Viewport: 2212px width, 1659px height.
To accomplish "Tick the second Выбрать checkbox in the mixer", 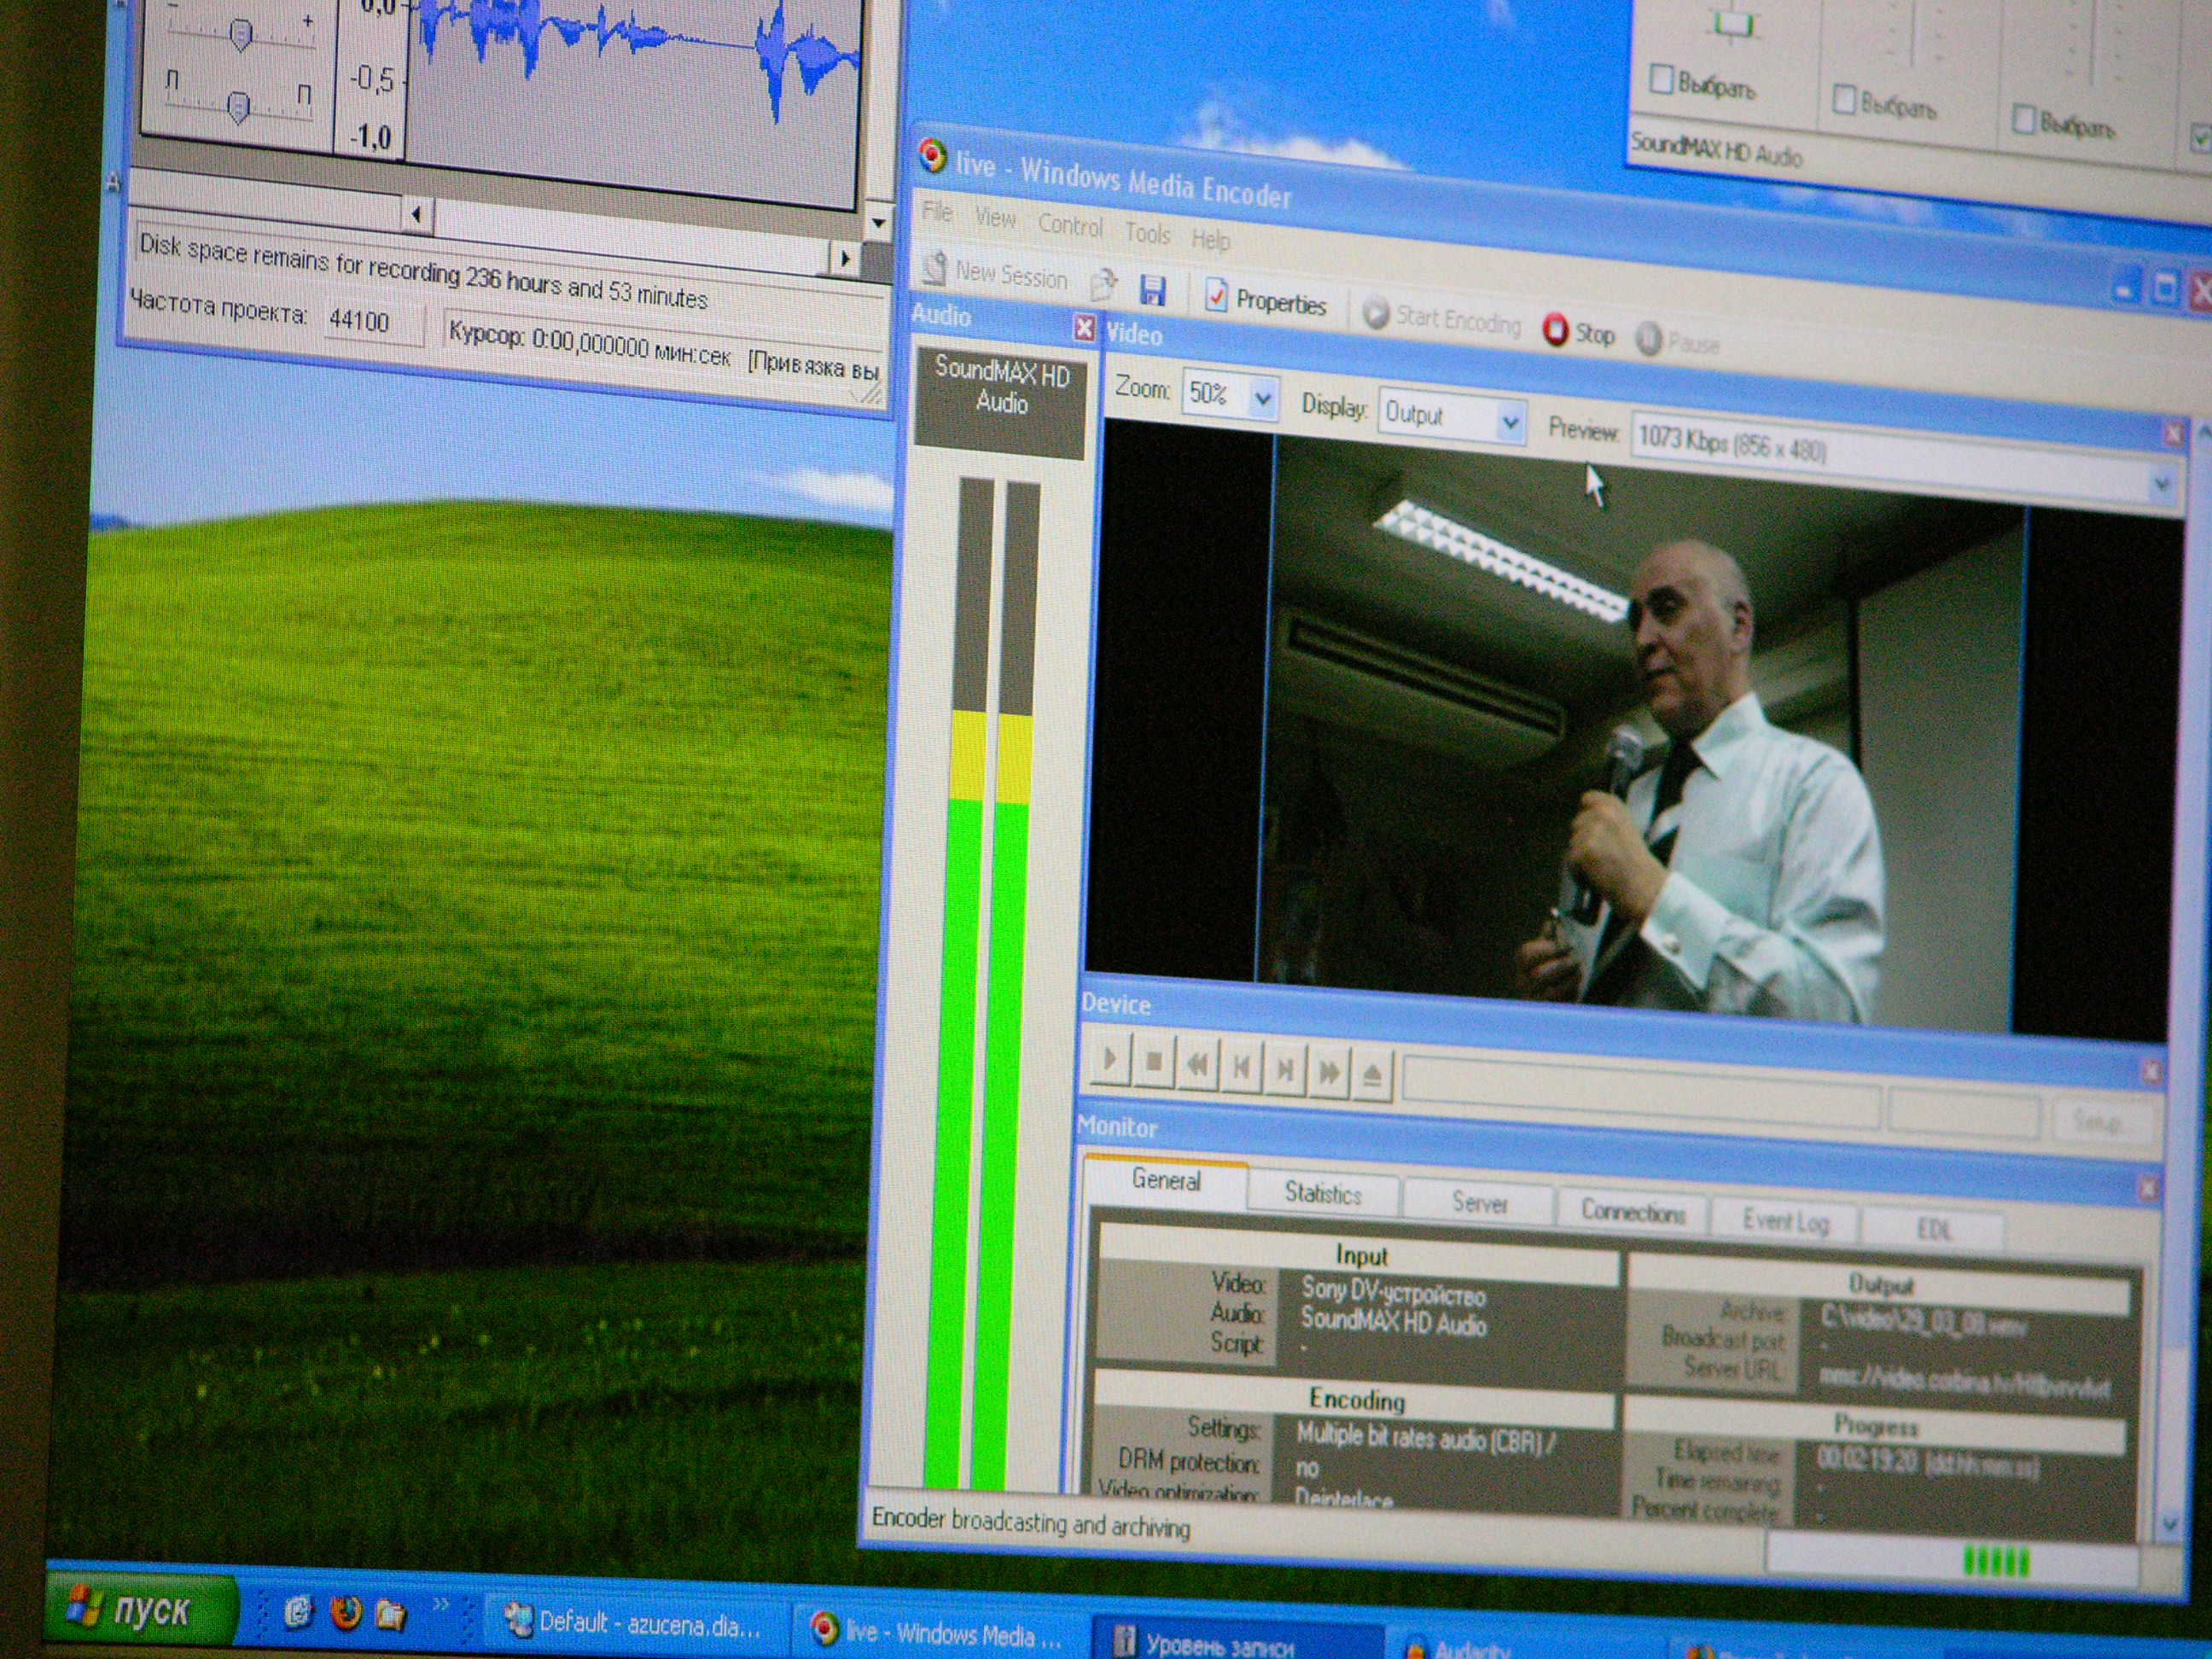I will click(1844, 100).
